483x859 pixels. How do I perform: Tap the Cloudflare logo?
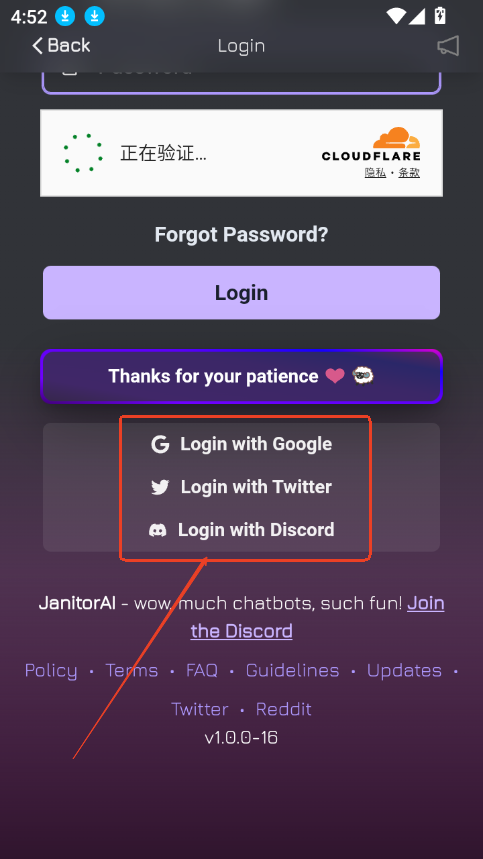click(371, 145)
